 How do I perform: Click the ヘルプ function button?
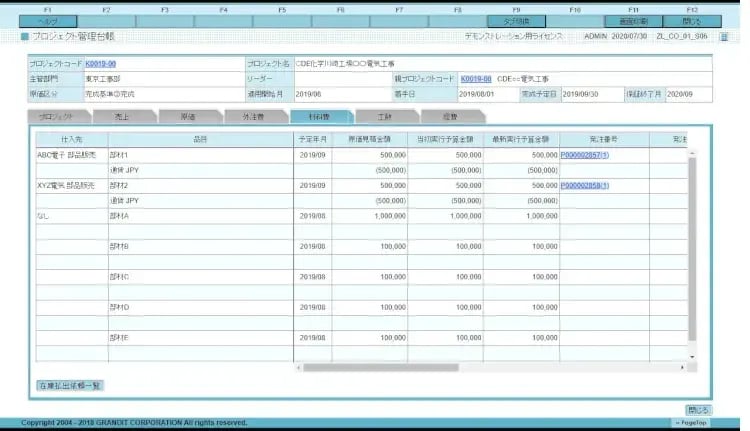tap(48, 20)
